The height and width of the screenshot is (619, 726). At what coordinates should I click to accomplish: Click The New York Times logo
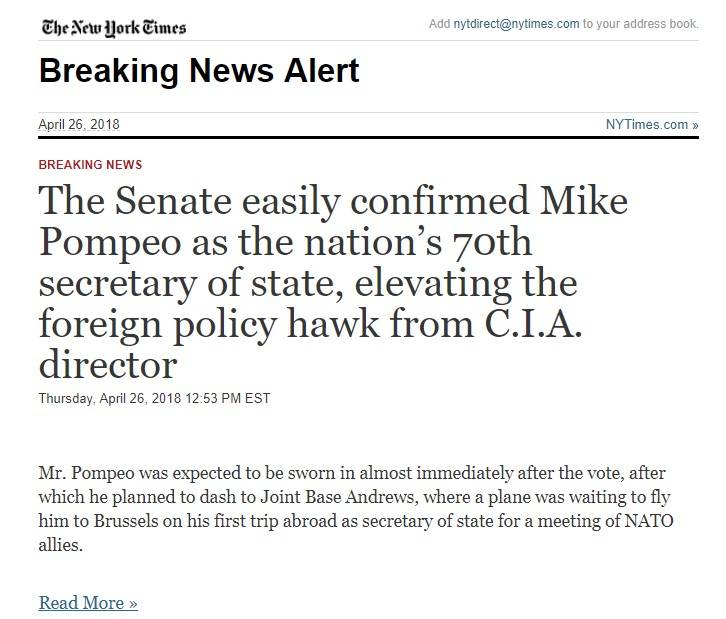(x=111, y=27)
